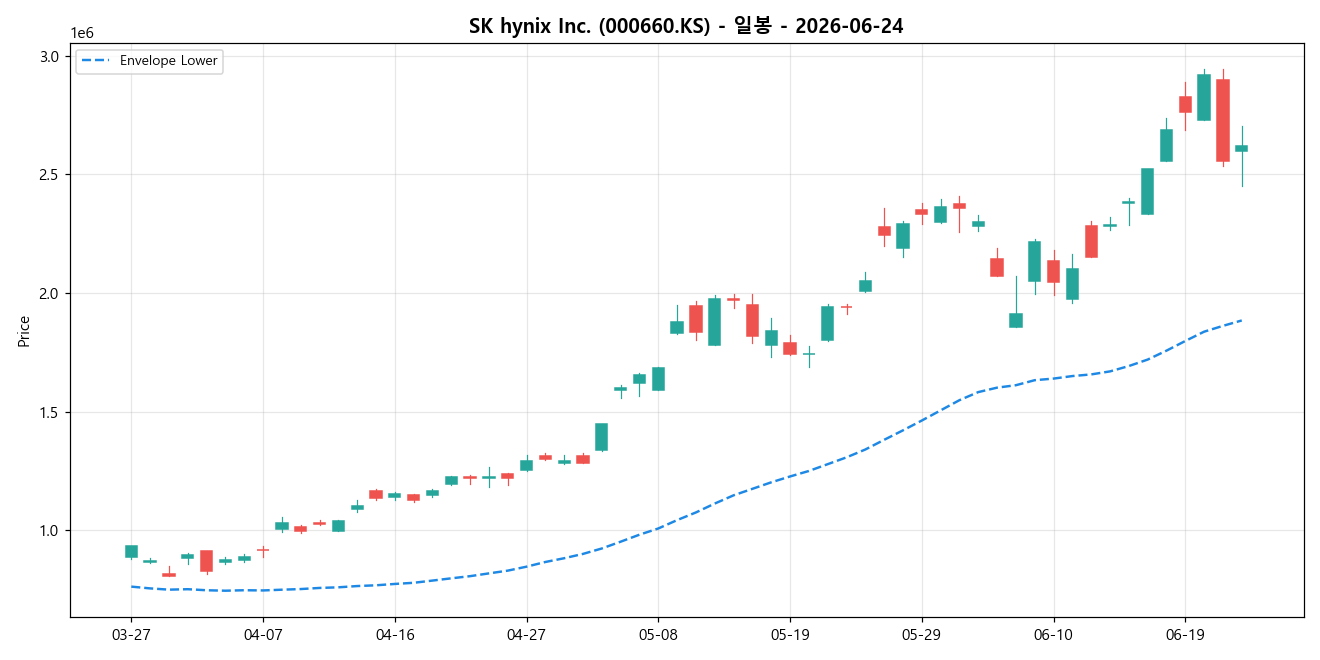The width and height of the screenshot is (1320, 660).
Task: Click the large red candle after 06-19
Action: pos(1222,120)
